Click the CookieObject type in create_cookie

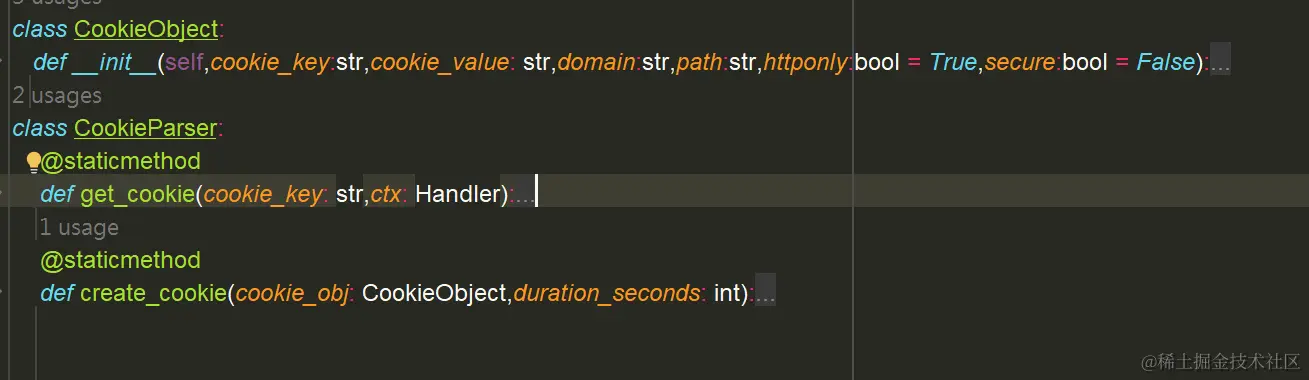point(433,293)
